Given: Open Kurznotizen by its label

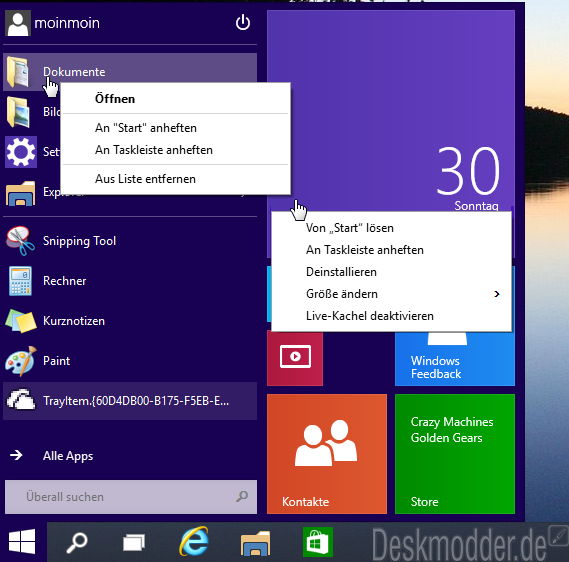Looking at the screenshot, I should [74, 321].
